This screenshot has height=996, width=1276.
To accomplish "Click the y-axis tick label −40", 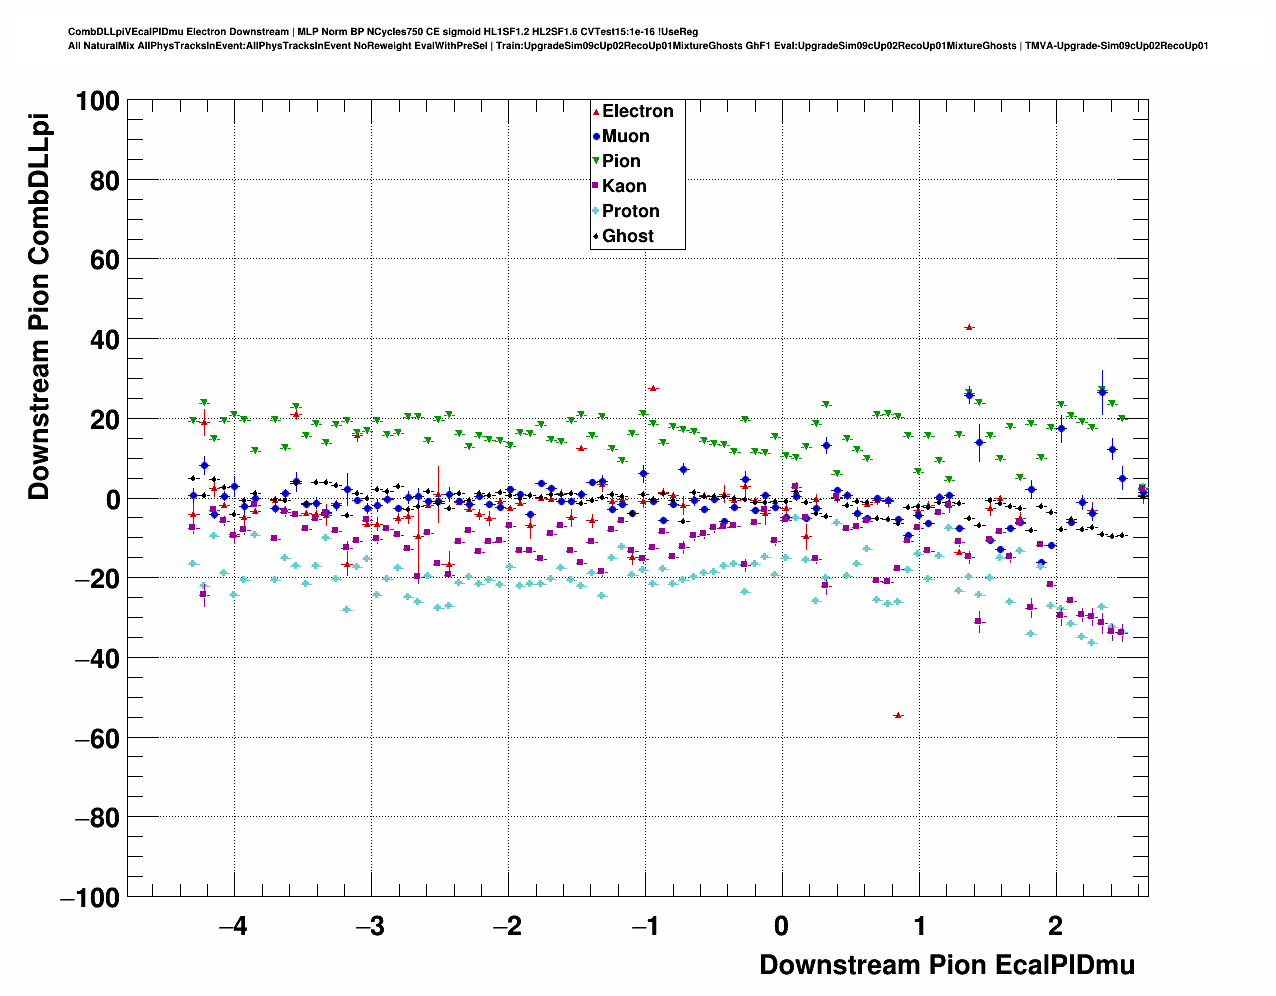I will pyautogui.click(x=96, y=658).
